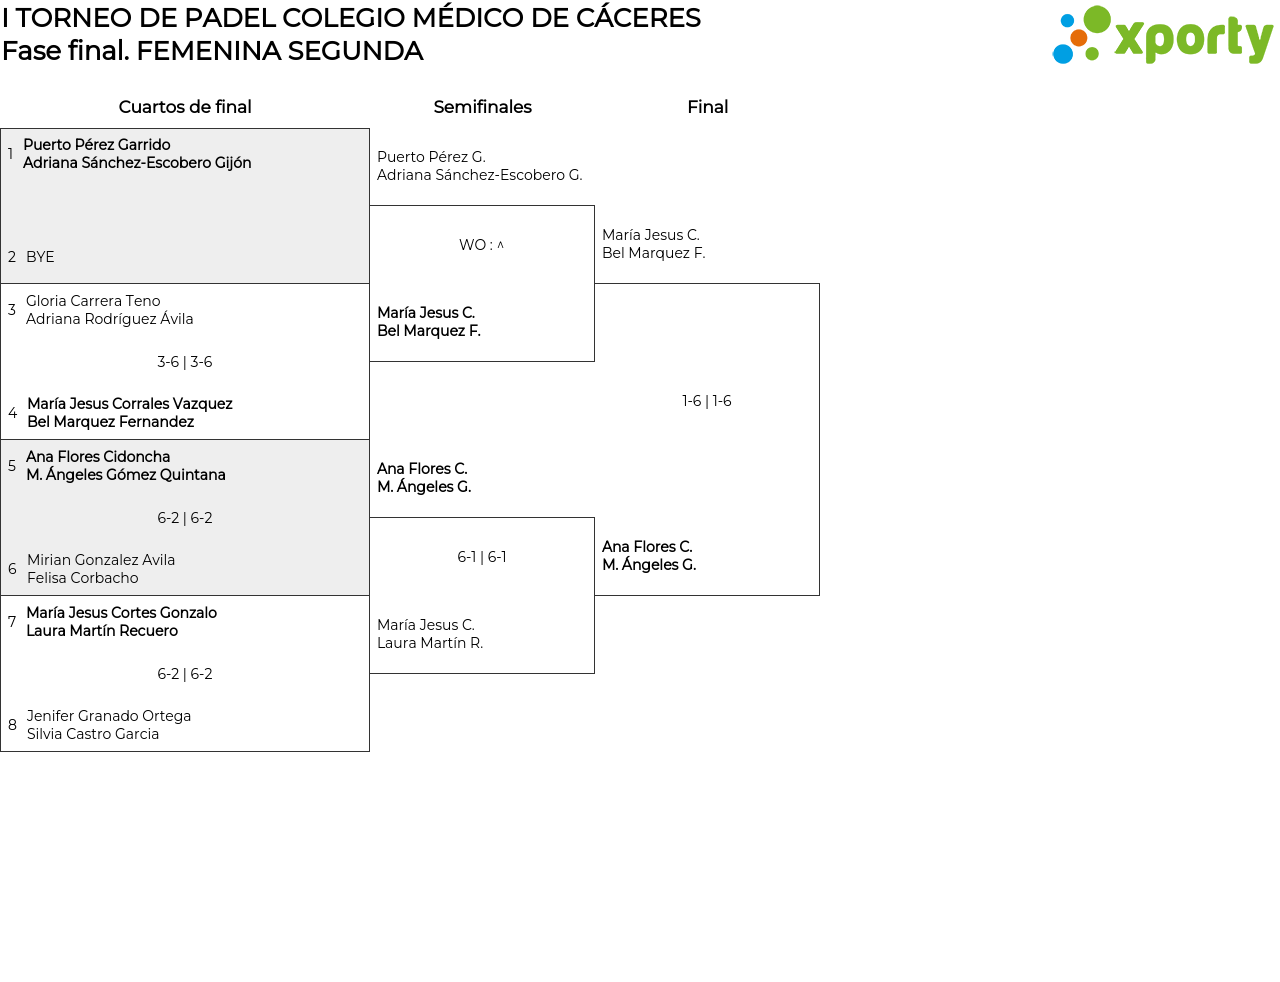The width and height of the screenshot is (1280, 982).
Task: Select the Final round header
Action: pyautogui.click(x=707, y=107)
